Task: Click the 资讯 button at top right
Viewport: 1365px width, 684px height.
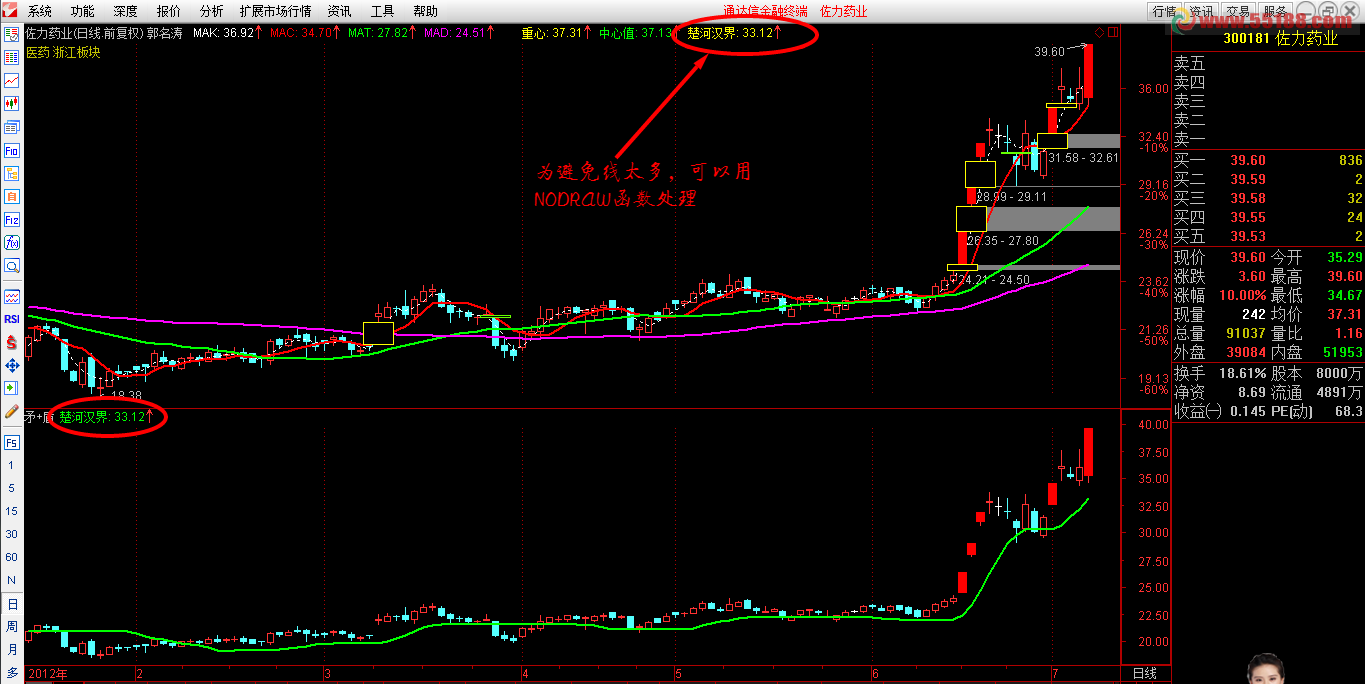Action: 1202,11
